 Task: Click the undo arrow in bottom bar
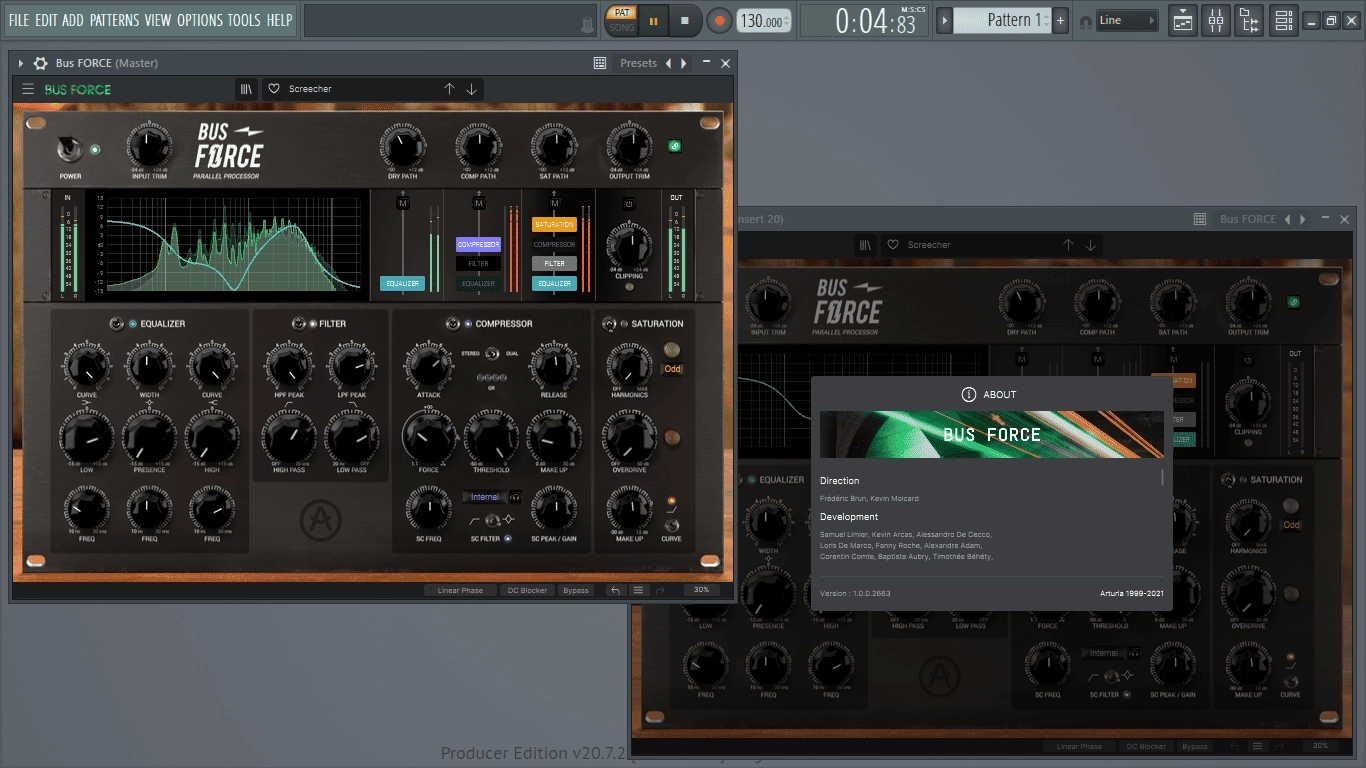click(615, 590)
